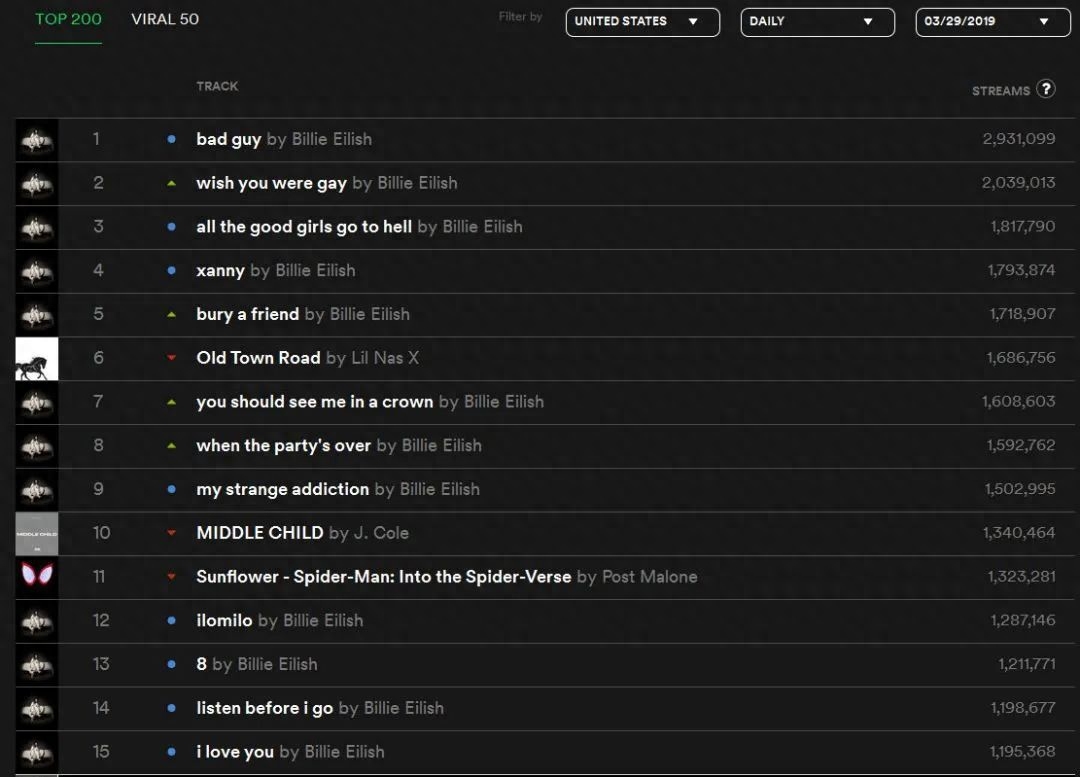Click the Streams help question mark icon
The image size is (1080, 777).
click(1046, 89)
